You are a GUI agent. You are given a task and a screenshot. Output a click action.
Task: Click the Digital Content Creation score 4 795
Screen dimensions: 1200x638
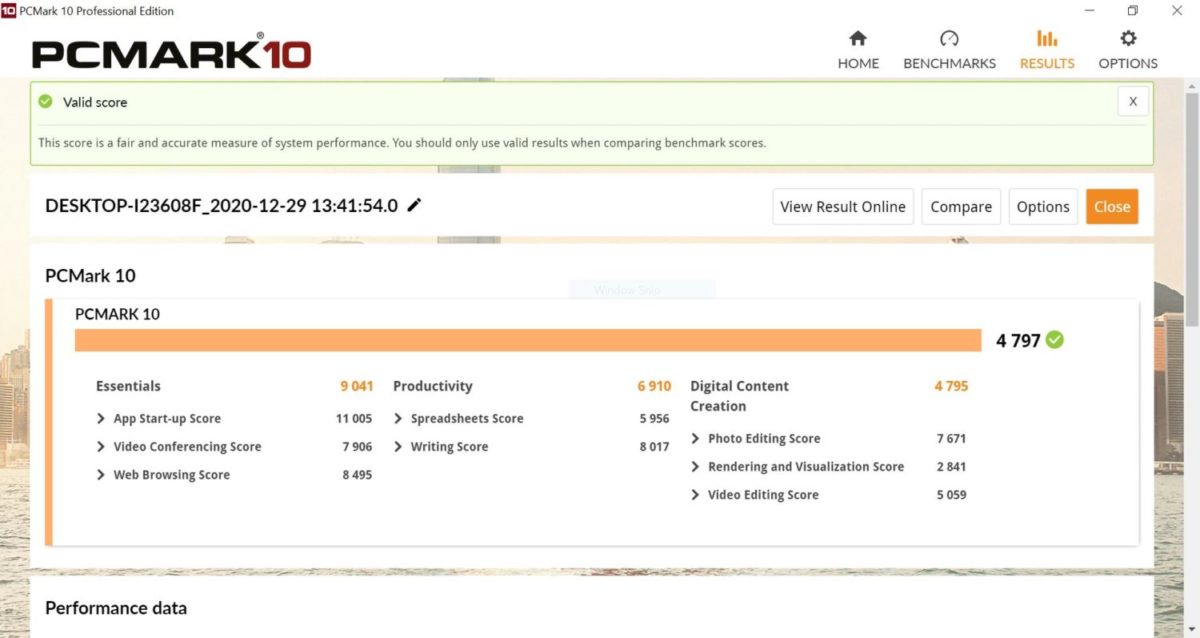(x=951, y=386)
